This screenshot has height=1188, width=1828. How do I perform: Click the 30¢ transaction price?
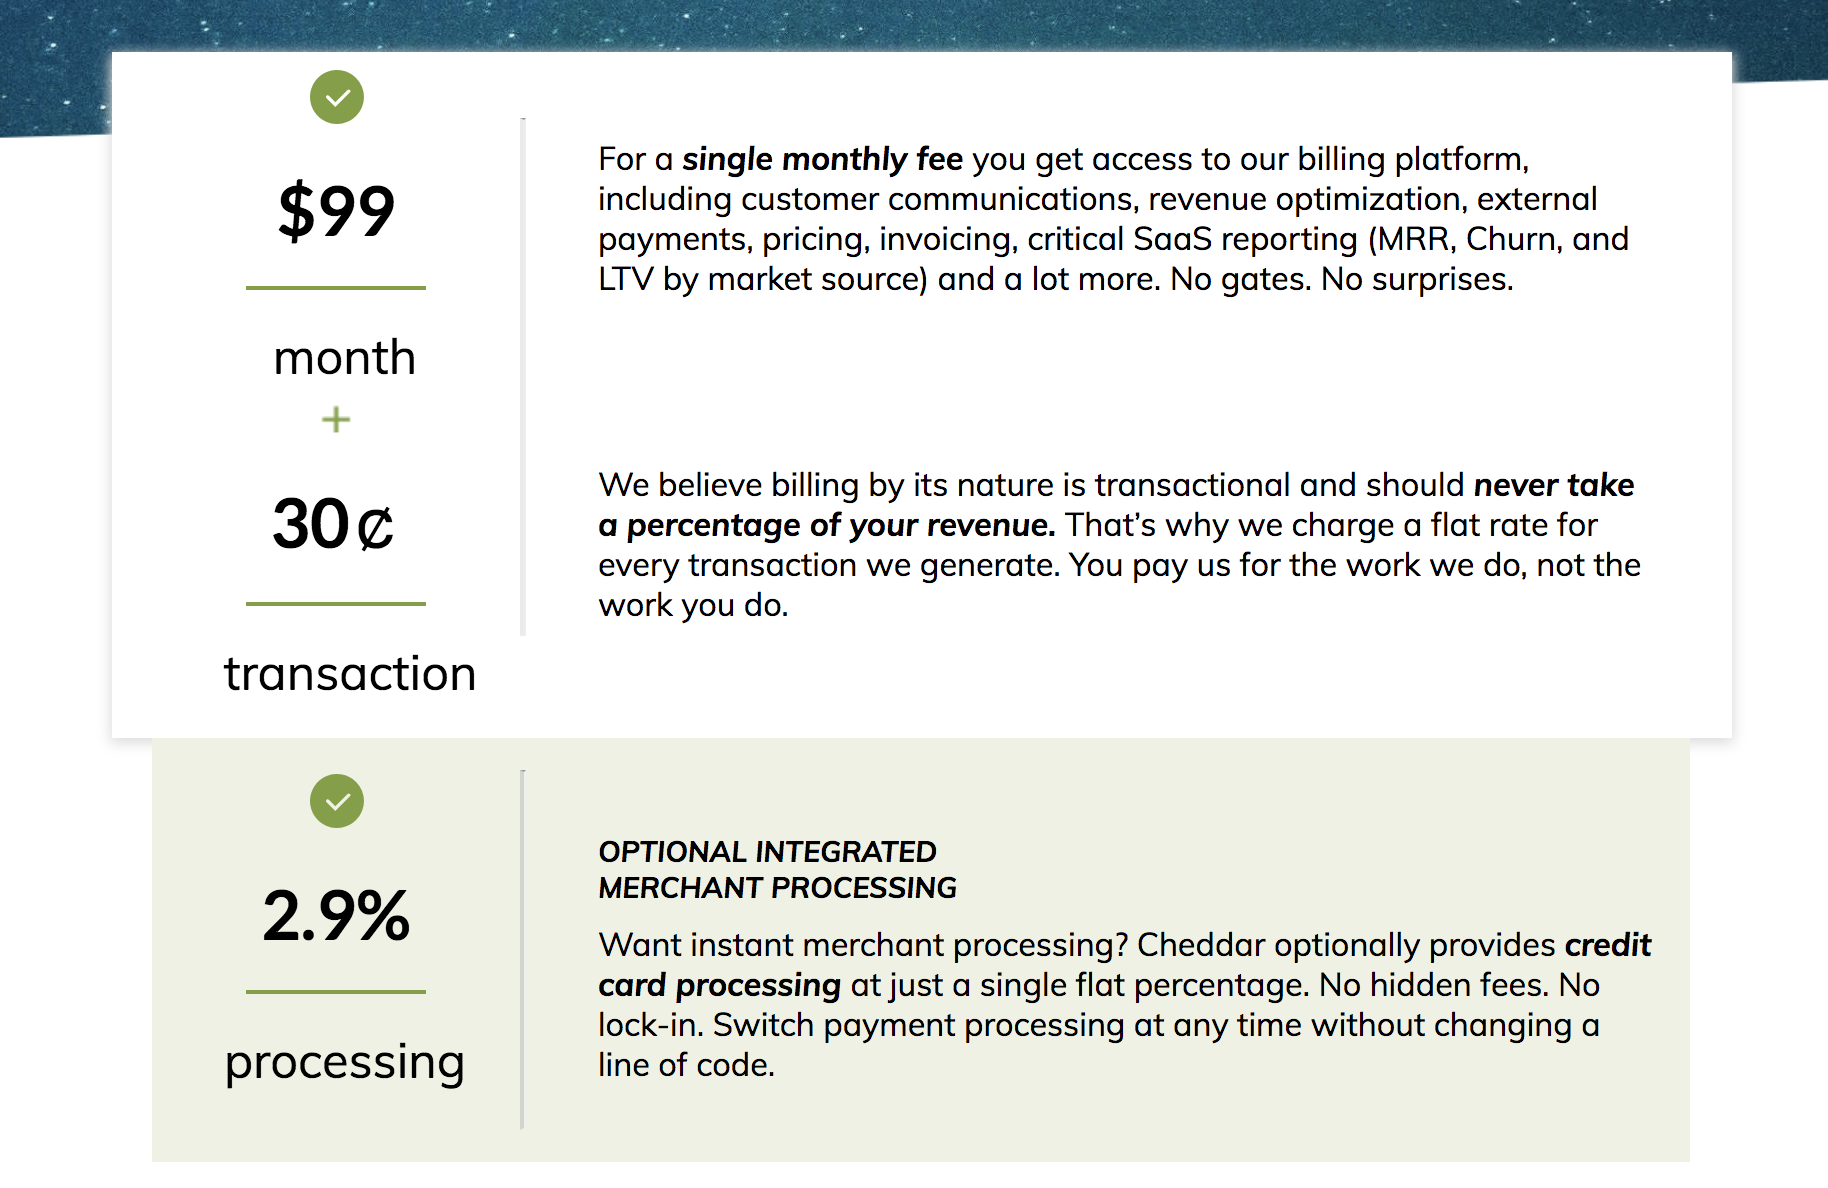334,525
